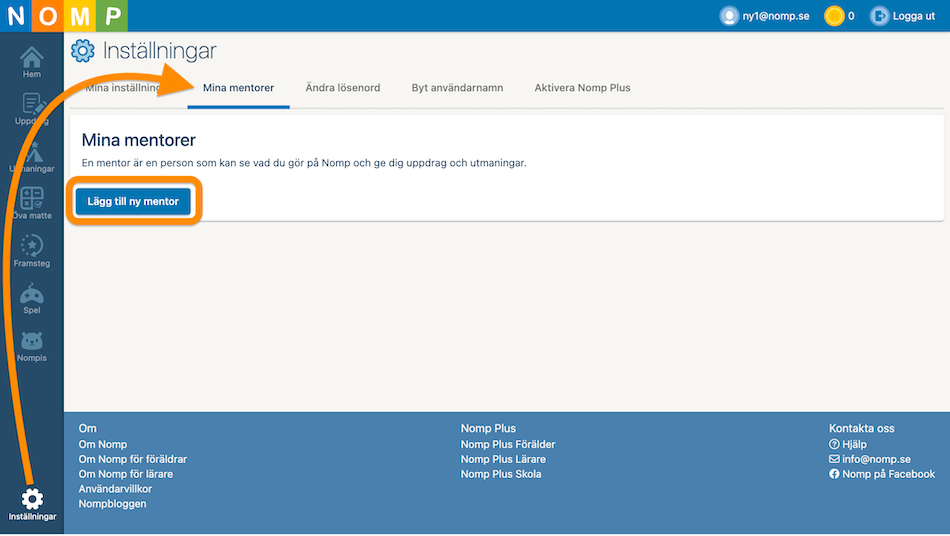Switch to Ändra lösenord tab

tap(343, 88)
